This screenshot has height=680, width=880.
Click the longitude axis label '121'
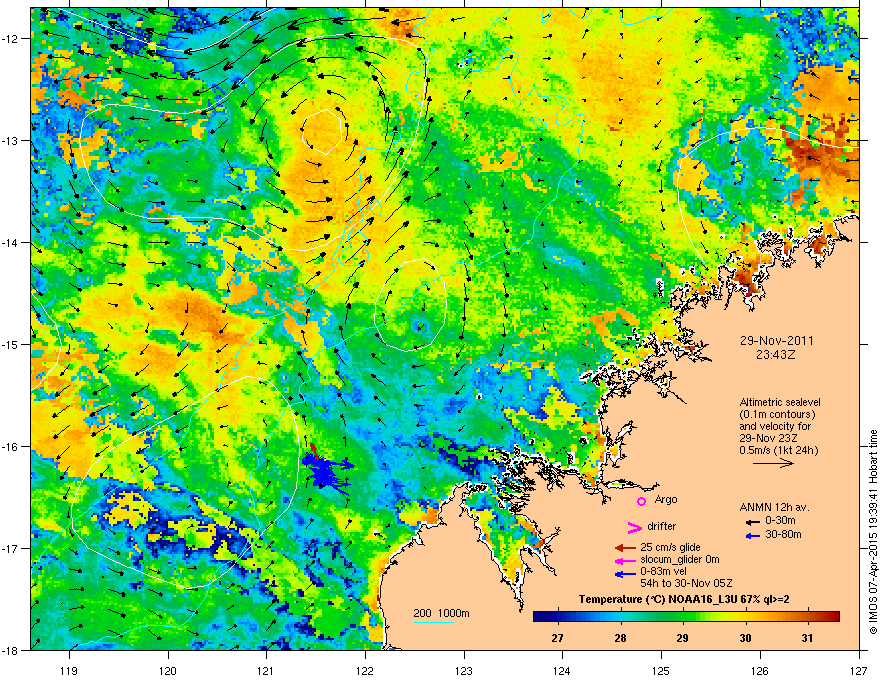point(266,670)
